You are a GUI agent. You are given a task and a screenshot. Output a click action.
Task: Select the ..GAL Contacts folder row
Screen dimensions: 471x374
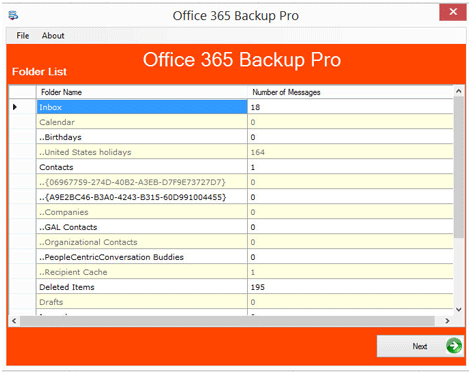click(x=142, y=227)
